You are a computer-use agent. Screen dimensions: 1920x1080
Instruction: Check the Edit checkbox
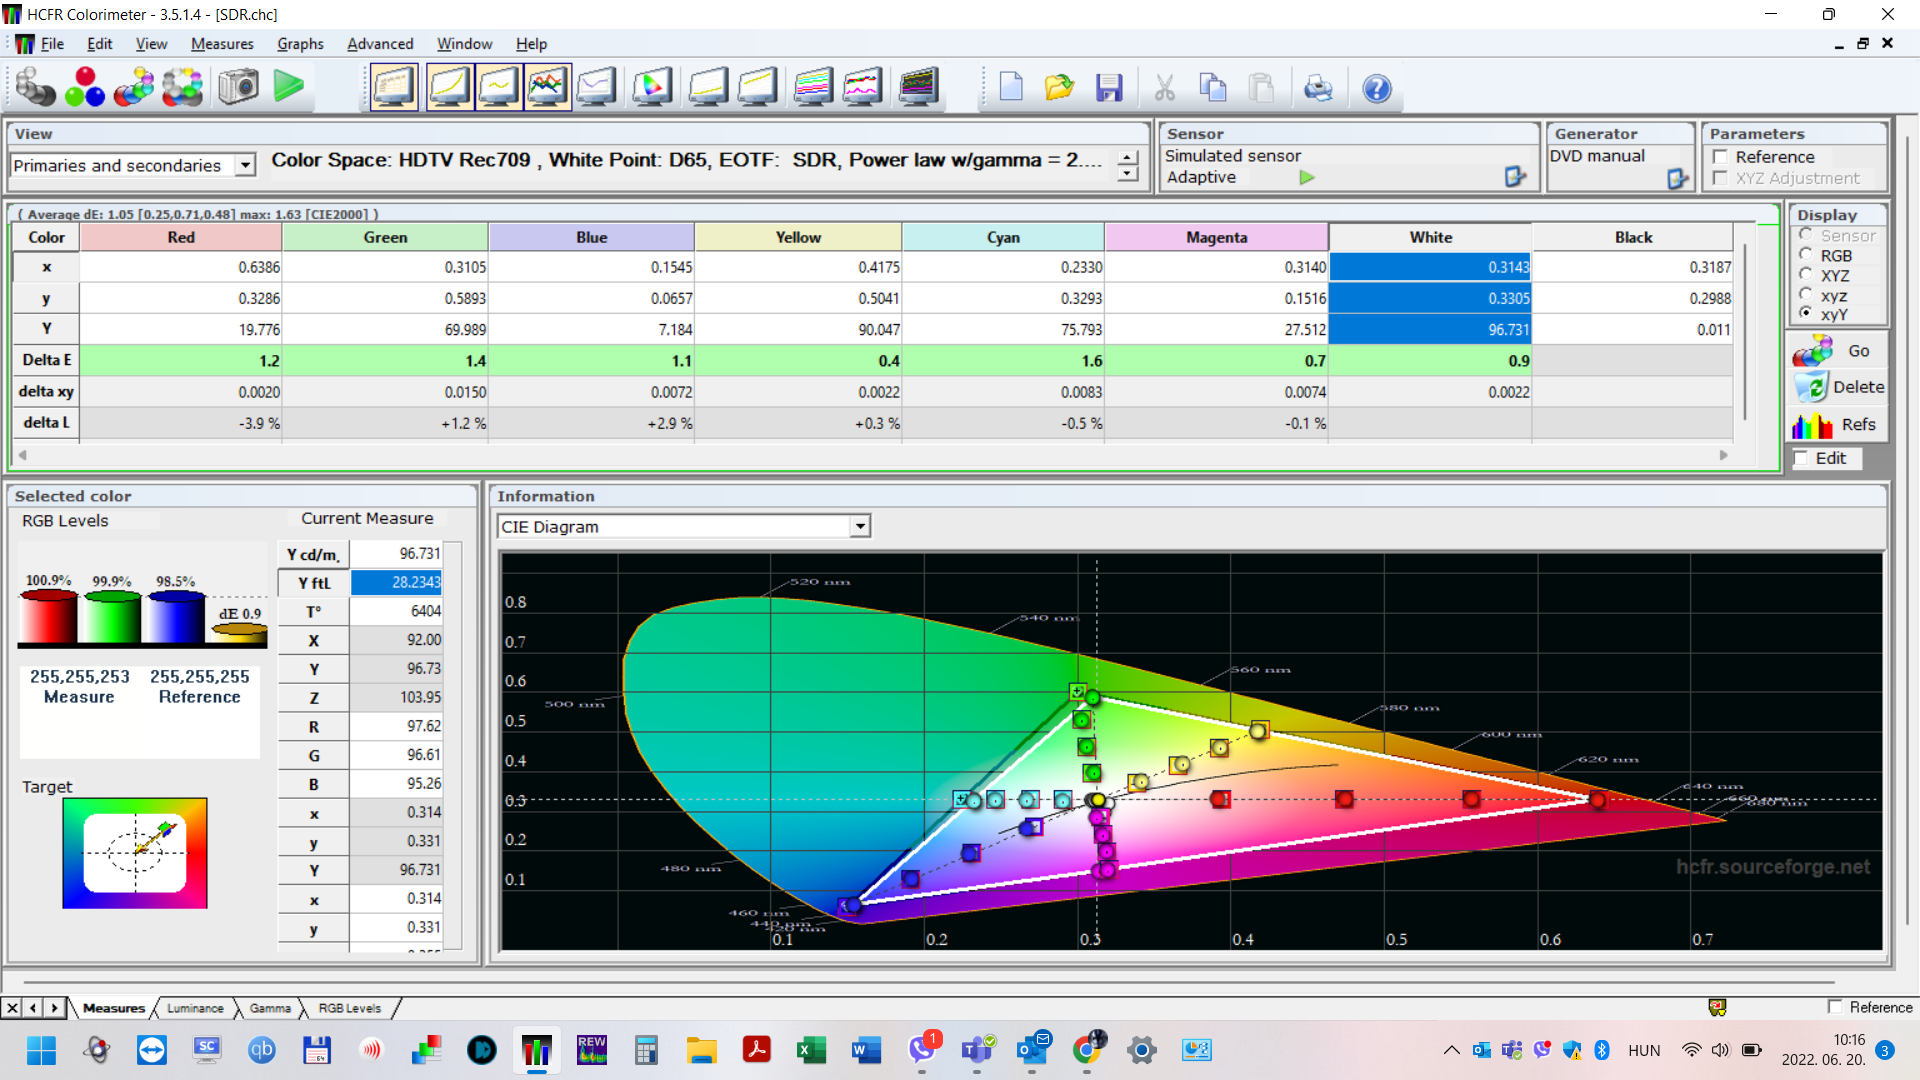1801,458
